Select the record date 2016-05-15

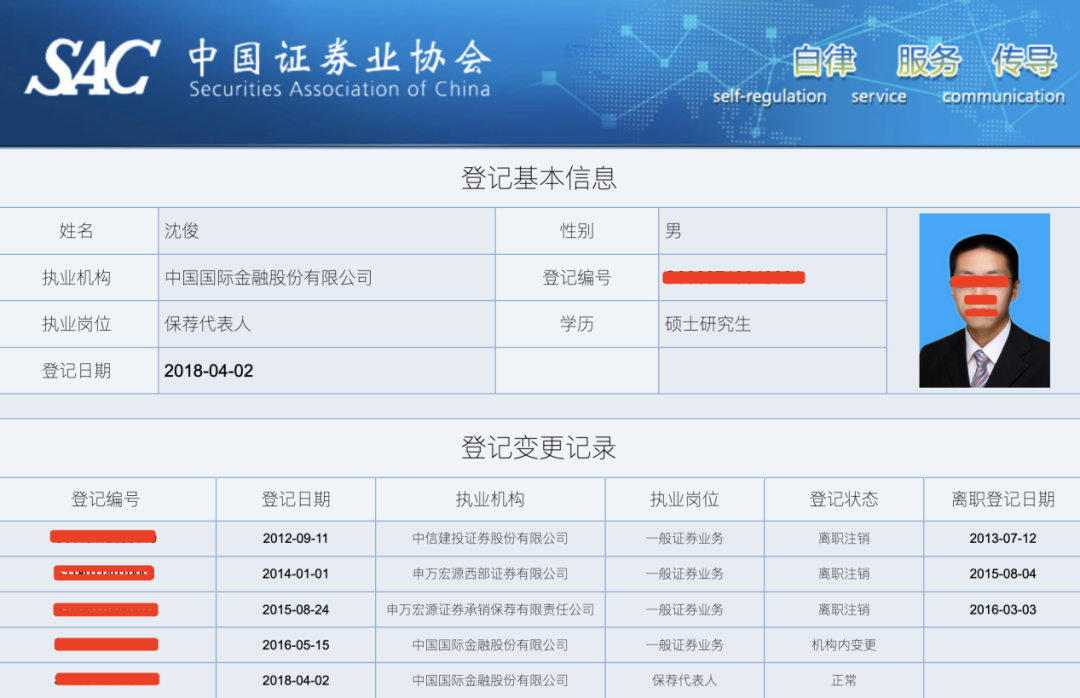tap(295, 645)
